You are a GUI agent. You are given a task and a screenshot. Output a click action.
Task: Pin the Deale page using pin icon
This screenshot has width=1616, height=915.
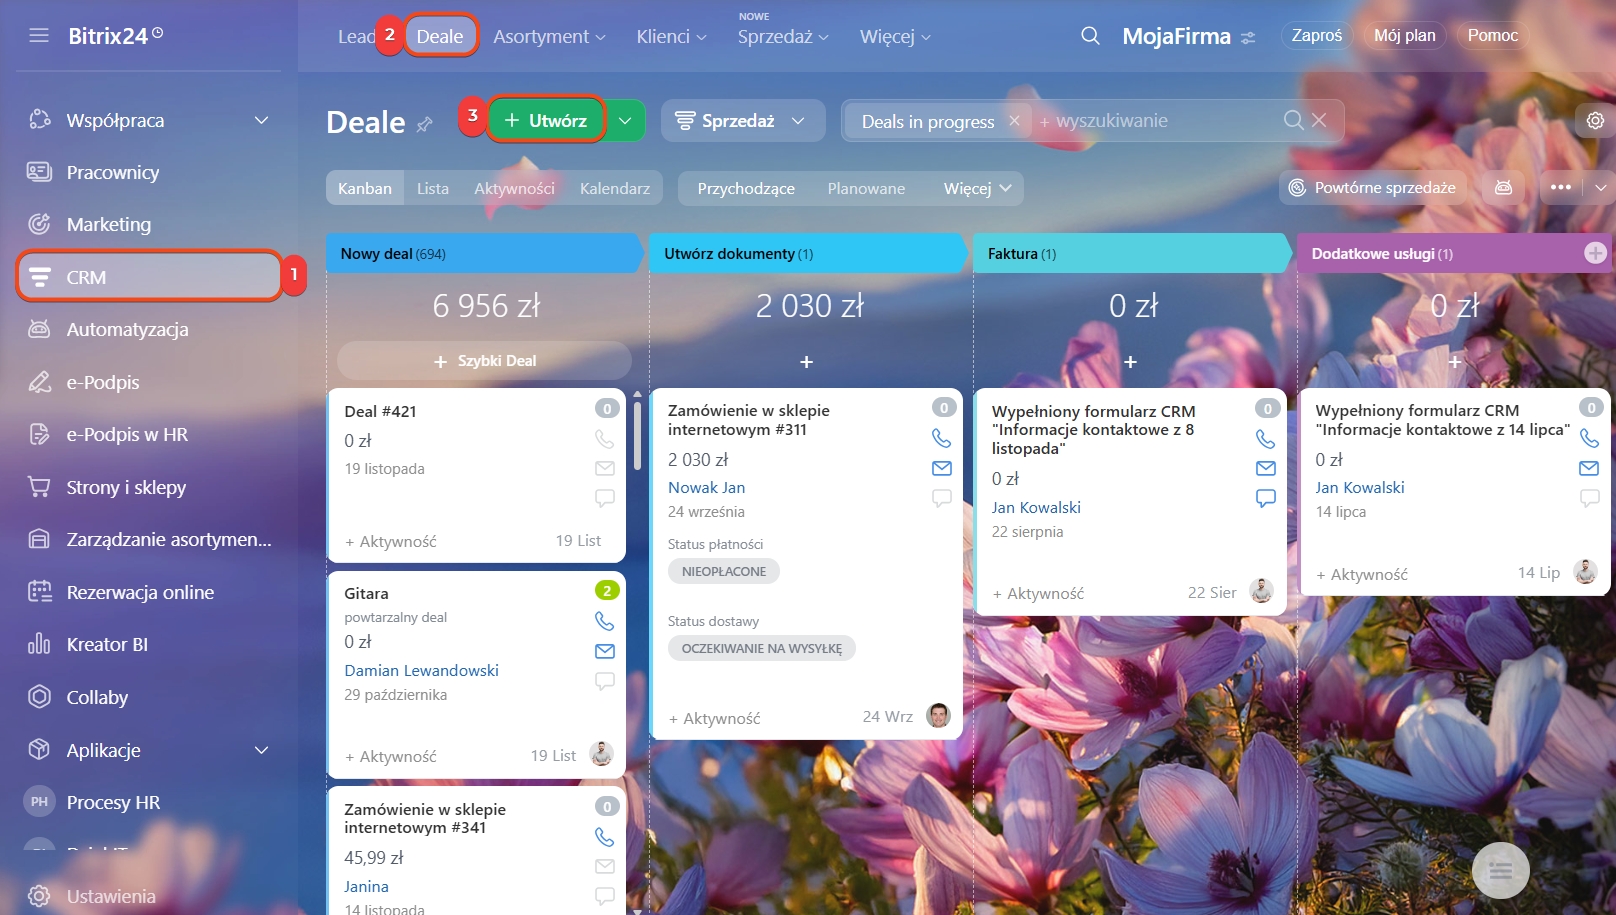pos(425,124)
